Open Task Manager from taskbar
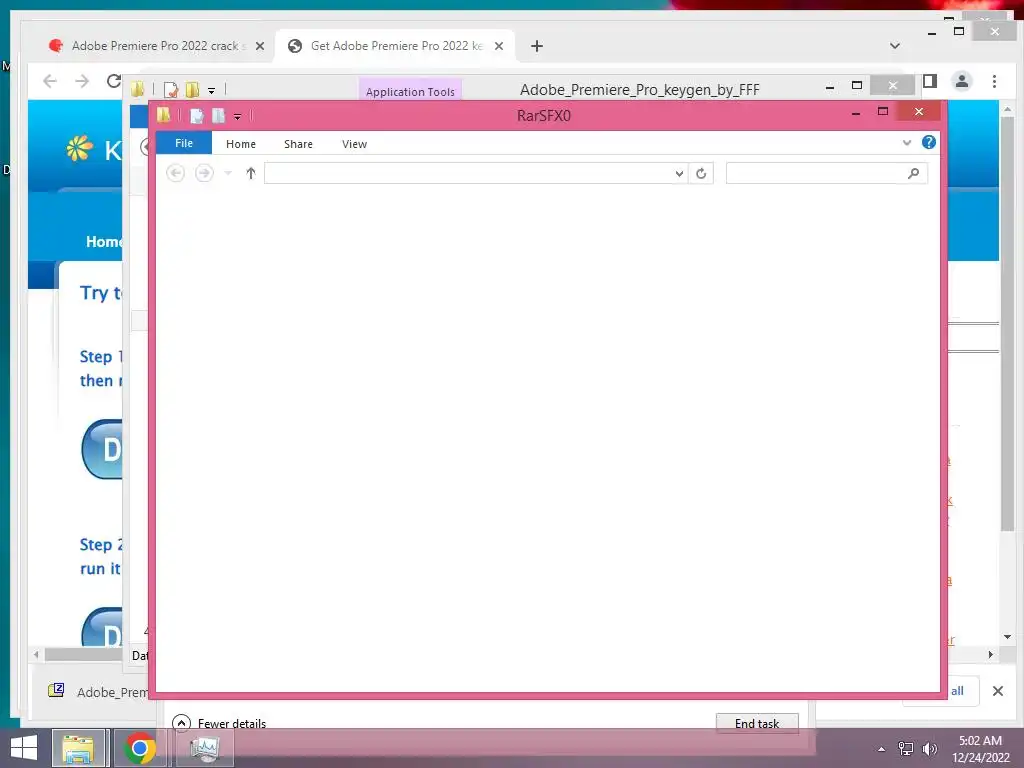Viewport: 1024px width, 768px height. 205,748
